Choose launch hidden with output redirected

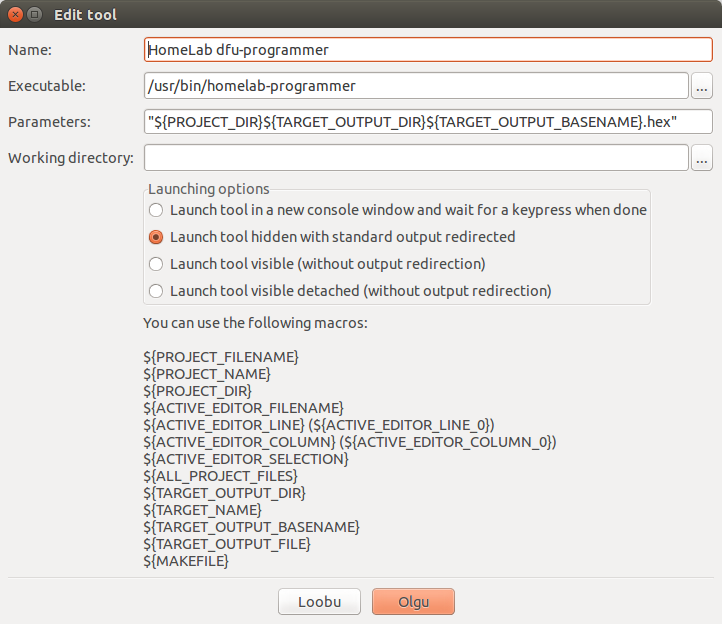click(156, 237)
